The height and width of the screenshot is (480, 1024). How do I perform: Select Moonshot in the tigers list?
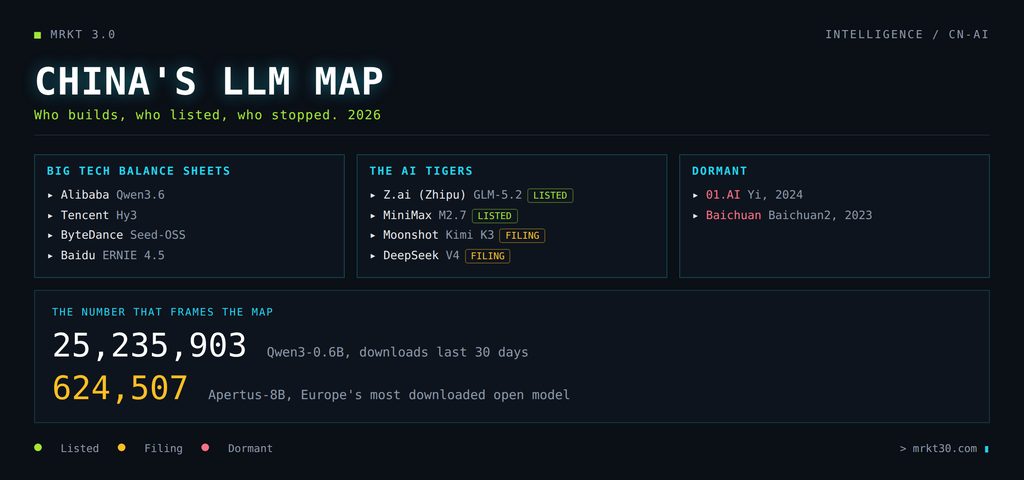click(411, 235)
